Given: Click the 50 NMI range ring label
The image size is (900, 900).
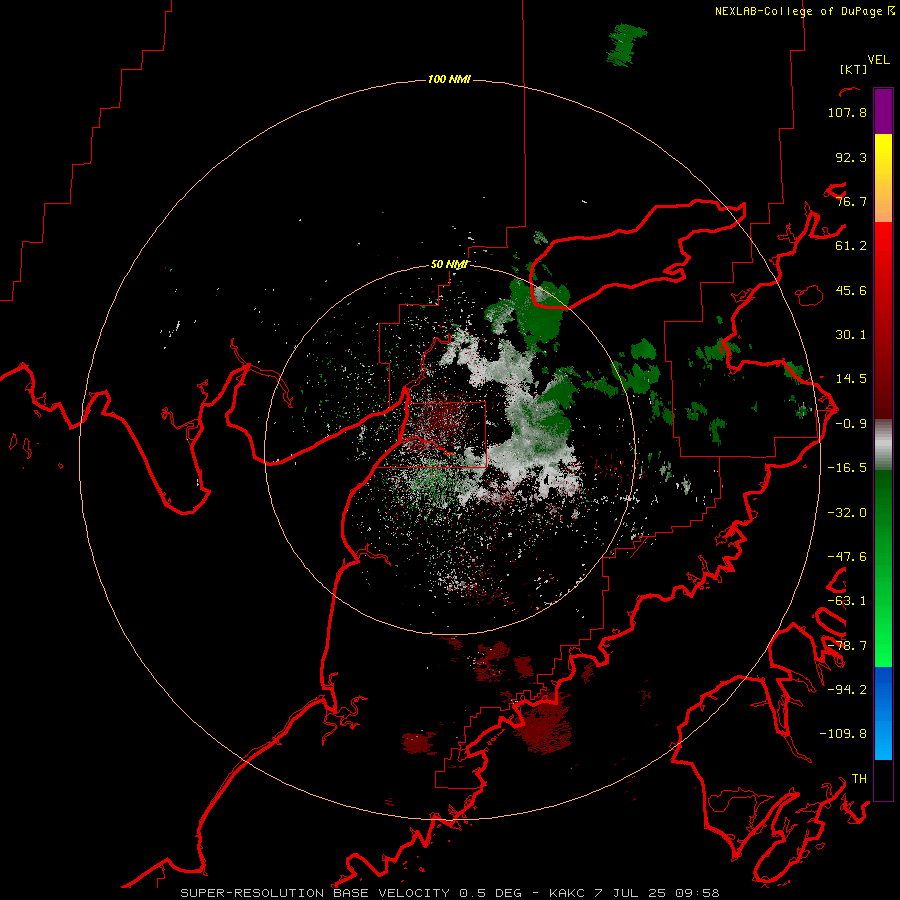Looking at the screenshot, I should pos(449,265).
